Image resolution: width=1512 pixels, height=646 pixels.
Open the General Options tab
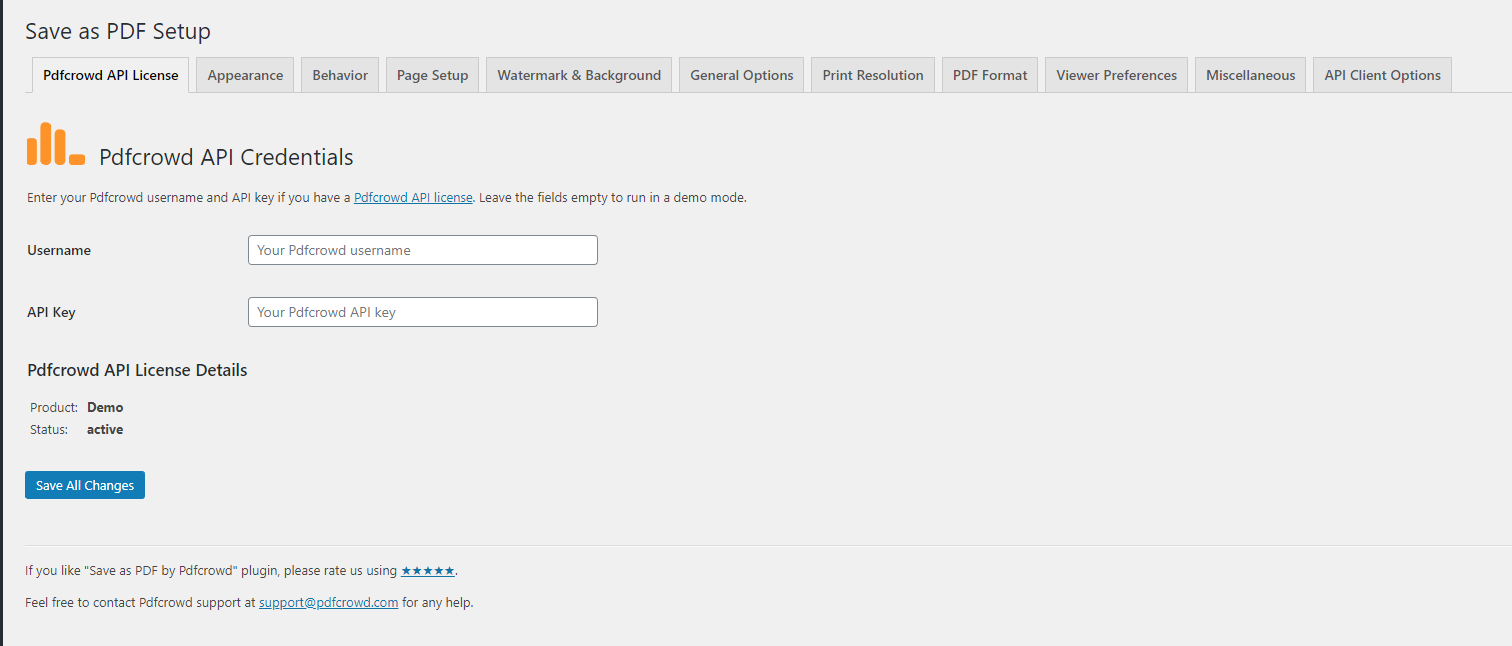(x=742, y=75)
